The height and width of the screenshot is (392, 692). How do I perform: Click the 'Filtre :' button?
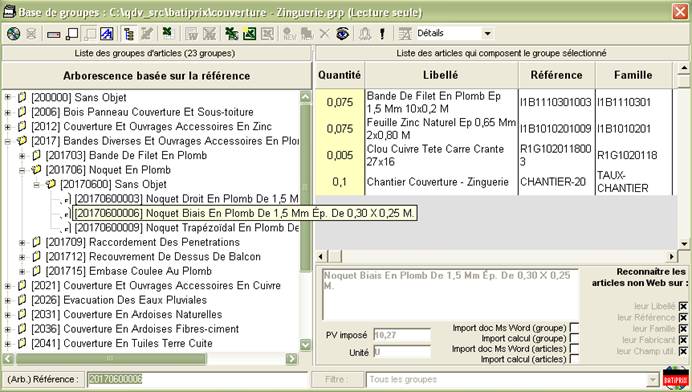coord(337,380)
